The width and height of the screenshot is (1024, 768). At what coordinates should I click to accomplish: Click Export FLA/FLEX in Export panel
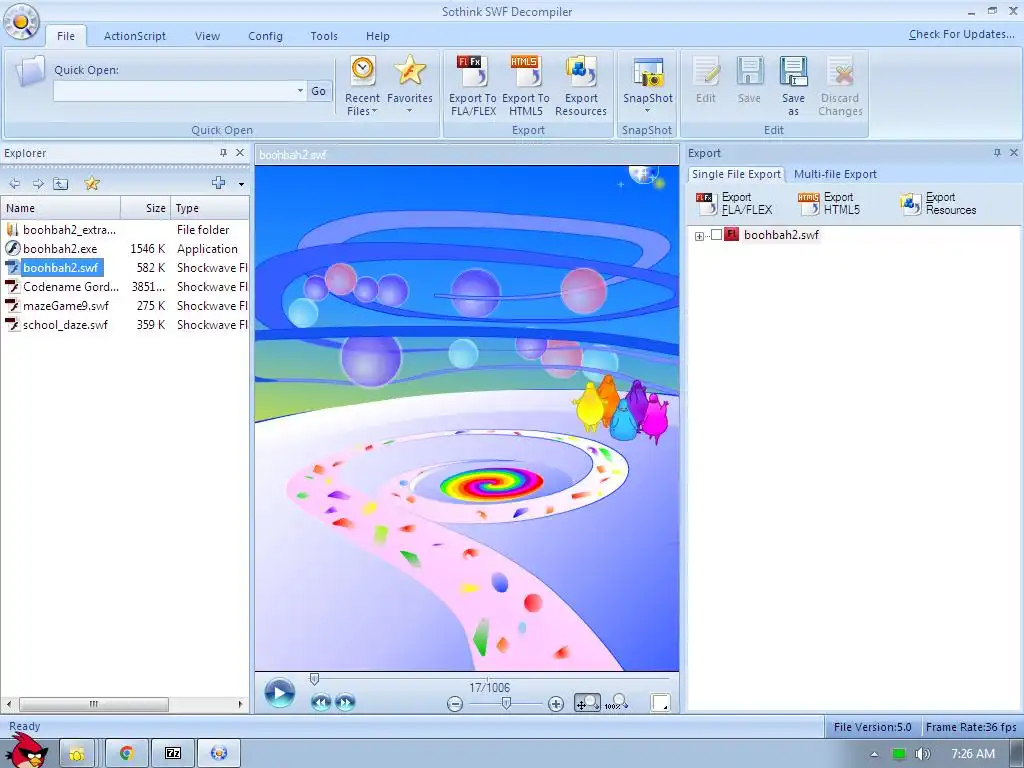[735, 204]
